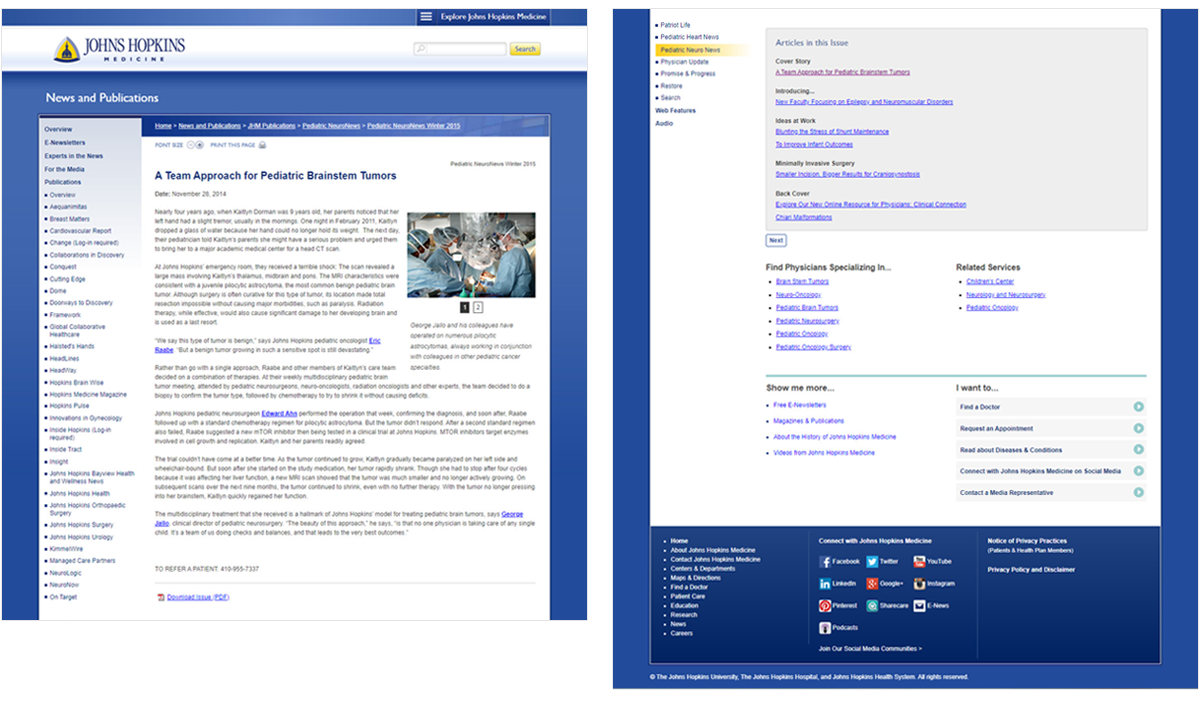
Task: Click arrow for Contact a Media Representative
Action: [1138, 493]
